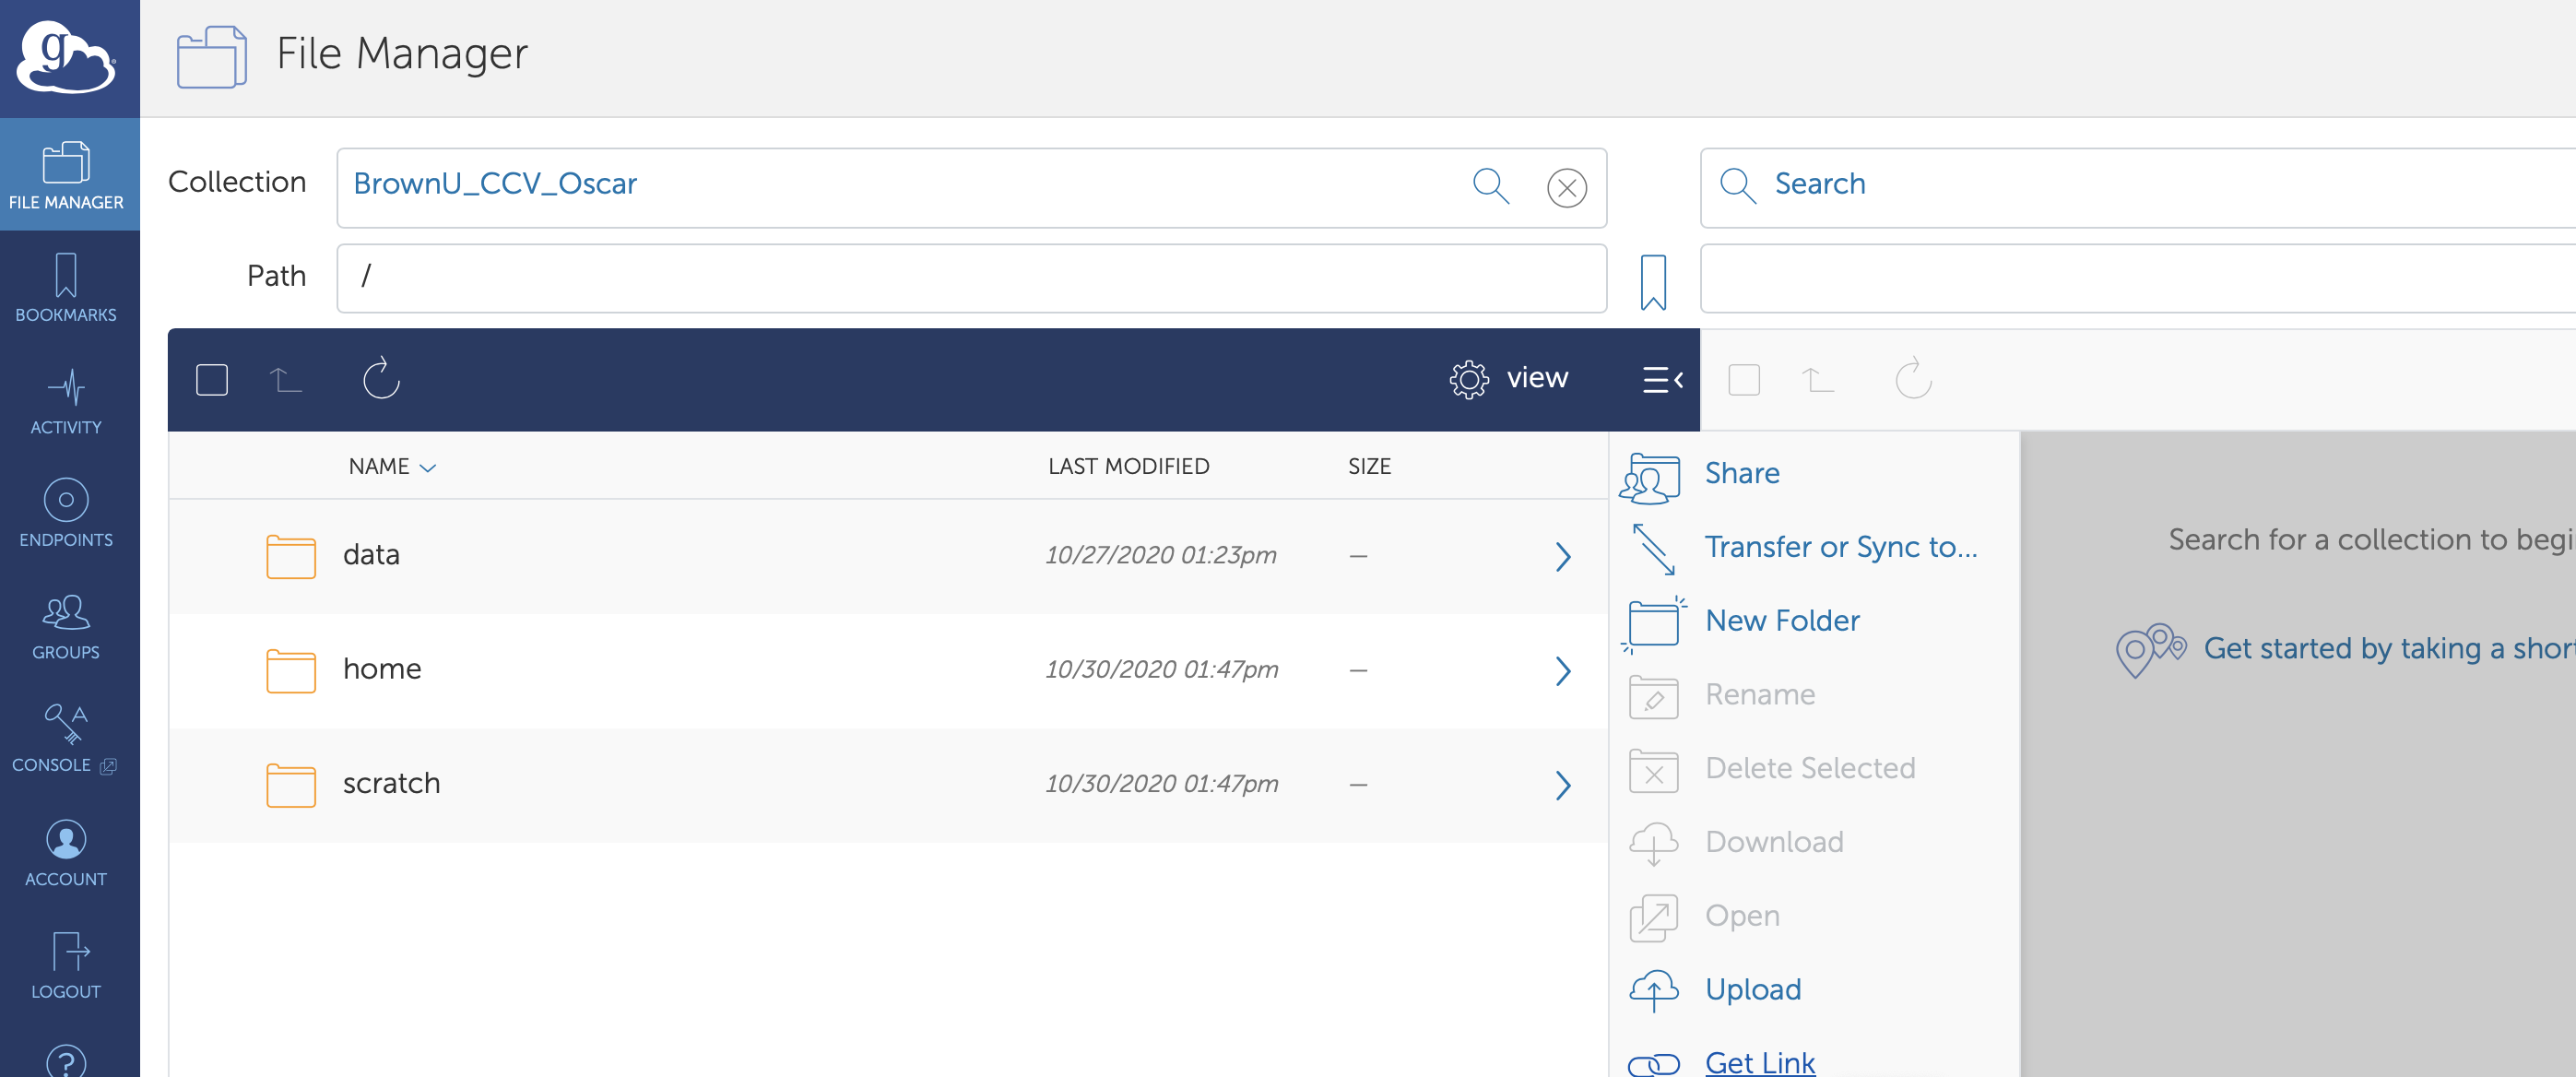Select the data folder row
The image size is (2576, 1077).
click(888, 557)
